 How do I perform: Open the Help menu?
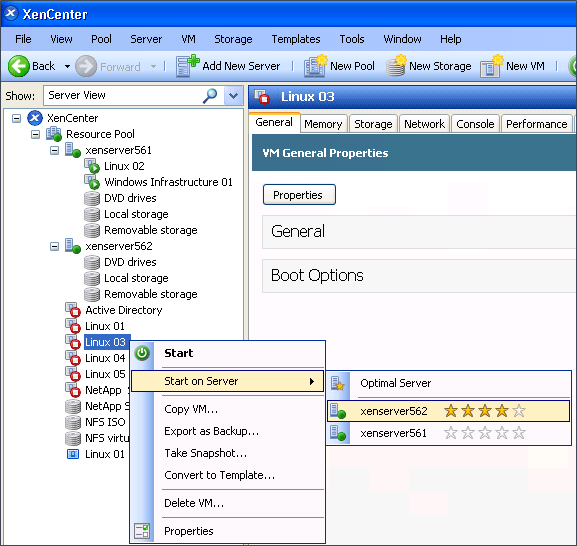click(450, 39)
